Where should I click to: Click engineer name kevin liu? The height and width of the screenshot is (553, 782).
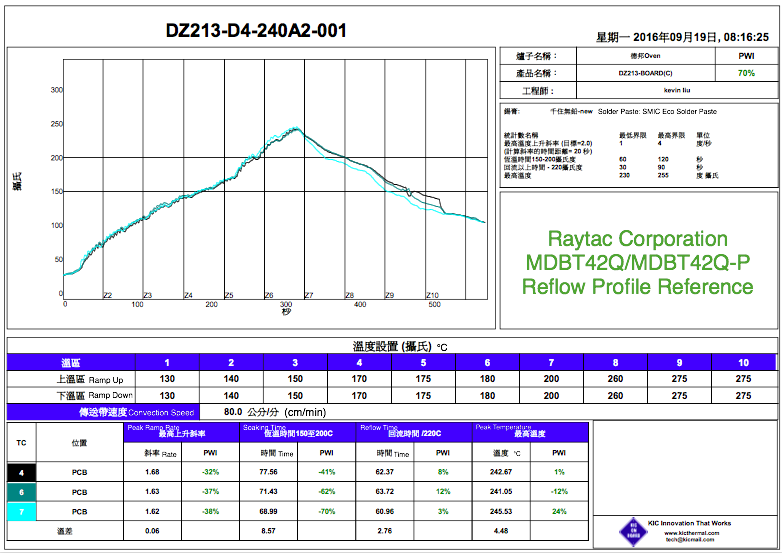[677, 90]
